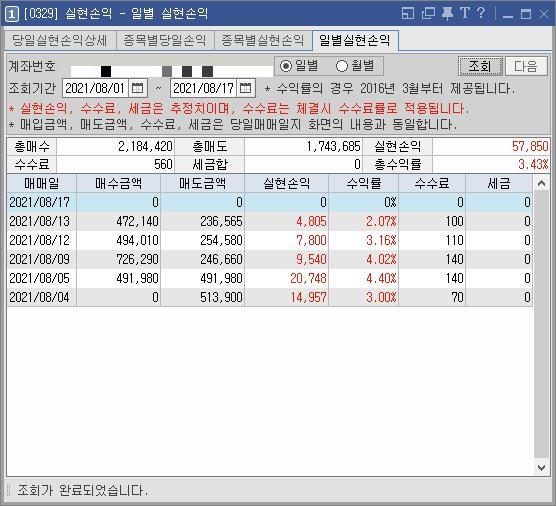Click the total 실현손익 value 57,850

491,146
